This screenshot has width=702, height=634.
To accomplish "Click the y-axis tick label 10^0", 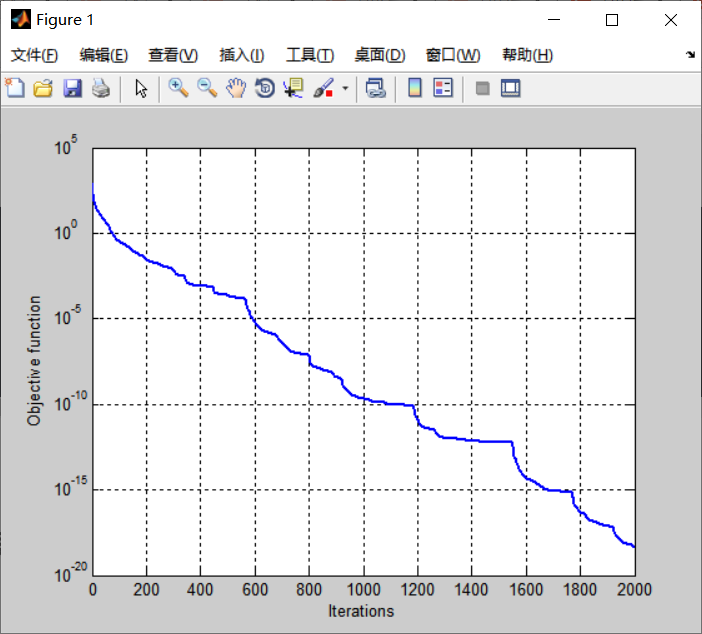I will [66, 231].
